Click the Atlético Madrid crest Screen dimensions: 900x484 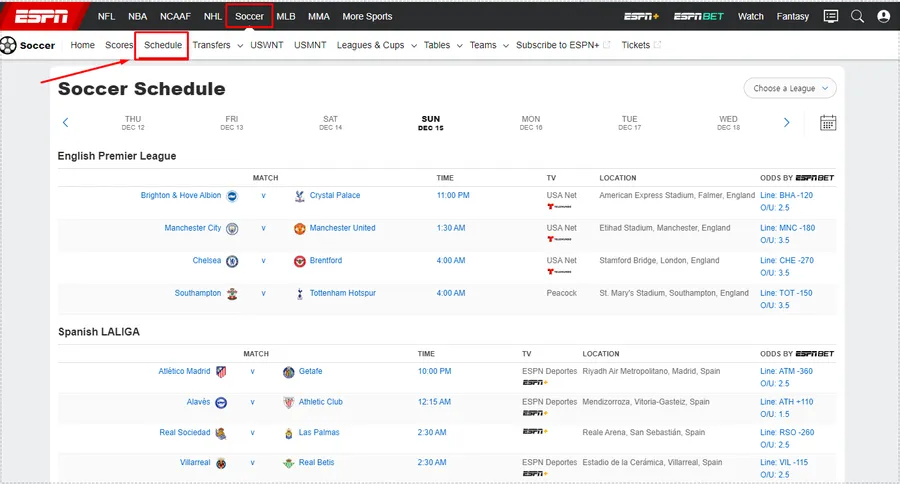tap(221, 372)
